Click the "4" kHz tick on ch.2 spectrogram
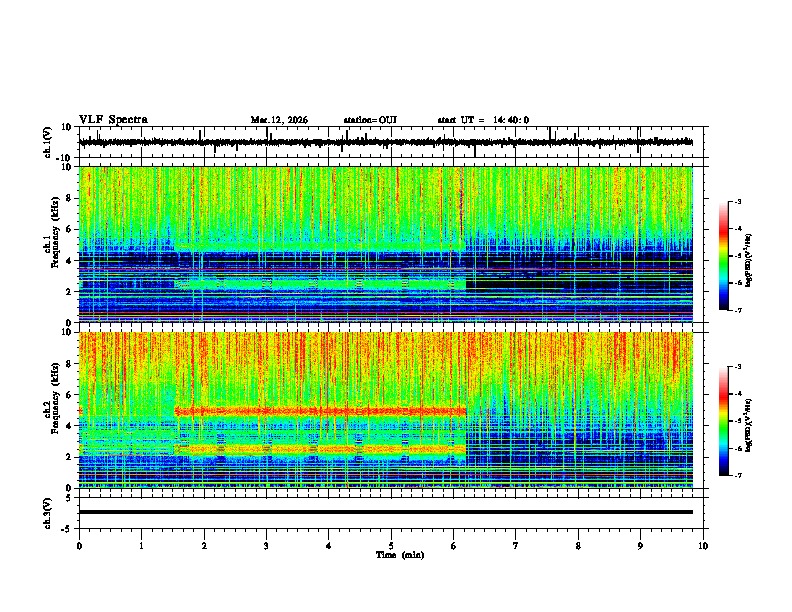Viewport: 792px width, 612px height. (x=70, y=426)
